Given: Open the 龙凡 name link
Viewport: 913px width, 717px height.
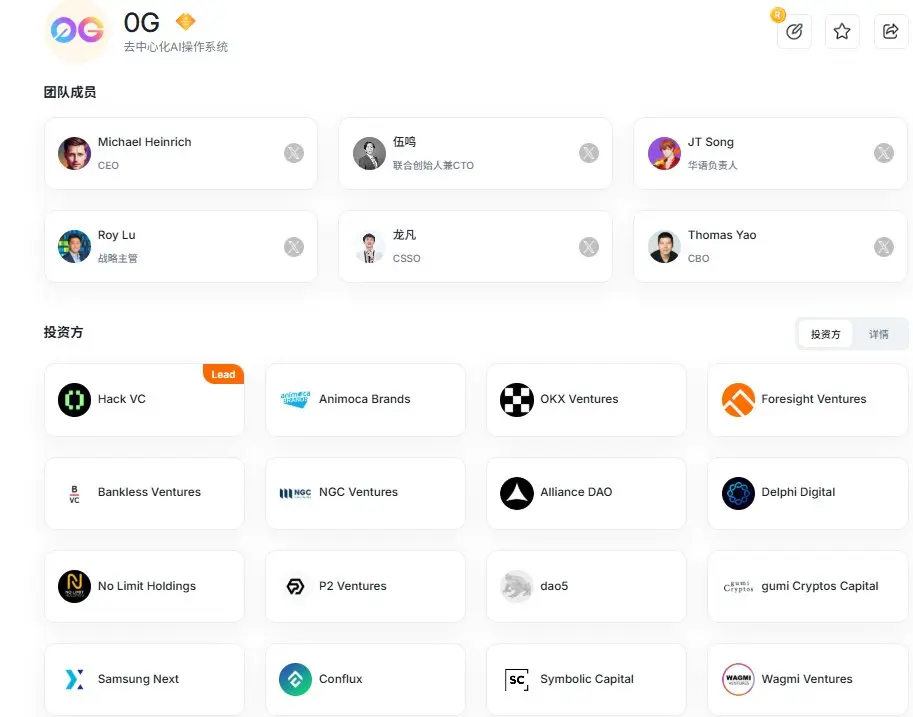Looking at the screenshot, I should tap(404, 235).
